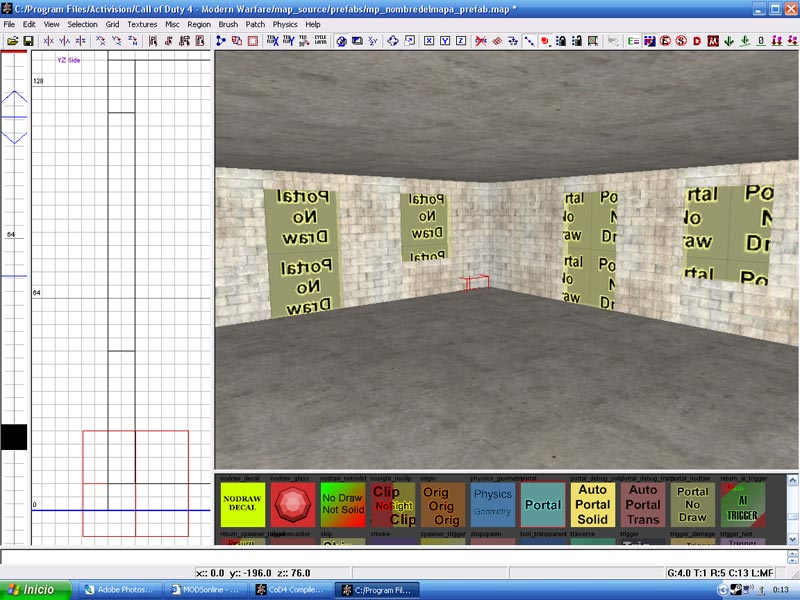Click the red entity box in 3D view

[x=474, y=283]
